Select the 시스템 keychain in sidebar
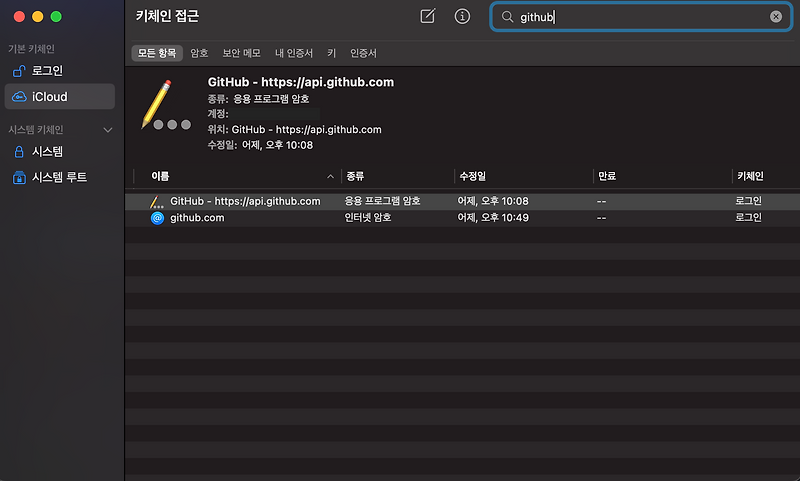800x481 pixels. [60, 151]
